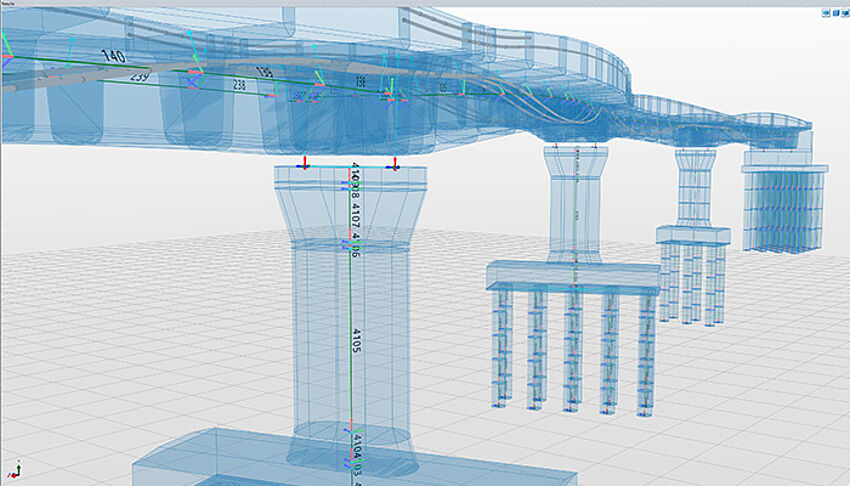850x486 pixels.
Task: Click right red support marker atop main pier
Action: (395, 163)
